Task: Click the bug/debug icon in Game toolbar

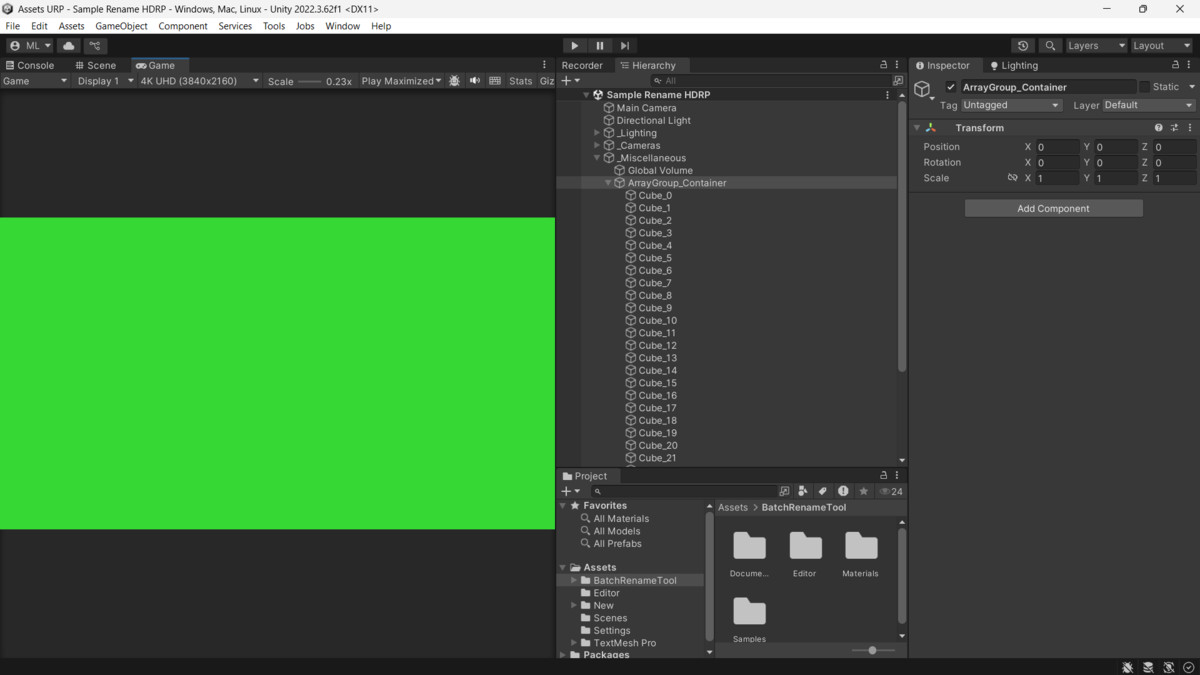Action: coord(455,81)
